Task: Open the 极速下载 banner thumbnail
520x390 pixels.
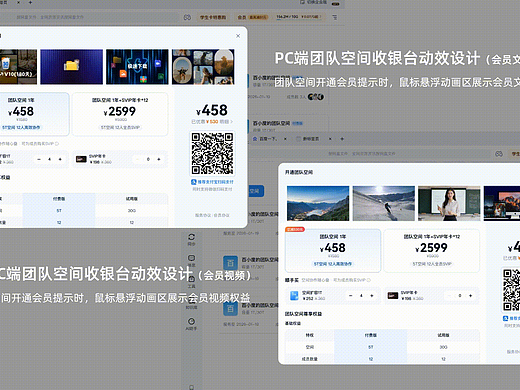Action: (x=137, y=67)
